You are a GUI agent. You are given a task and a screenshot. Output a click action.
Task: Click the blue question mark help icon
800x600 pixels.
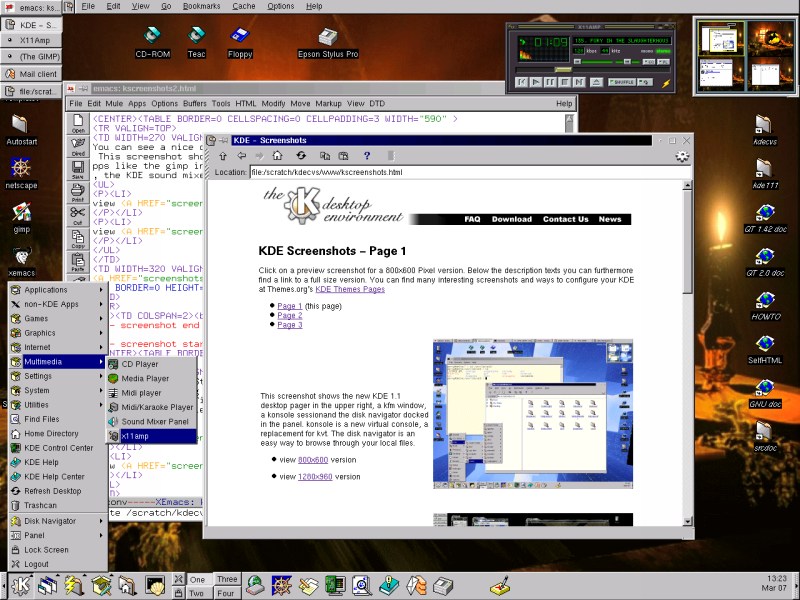click(x=366, y=156)
